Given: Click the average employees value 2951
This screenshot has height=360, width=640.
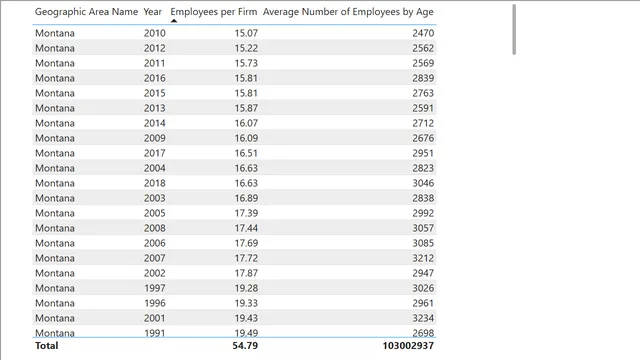Looking at the screenshot, I should (423, 153).
